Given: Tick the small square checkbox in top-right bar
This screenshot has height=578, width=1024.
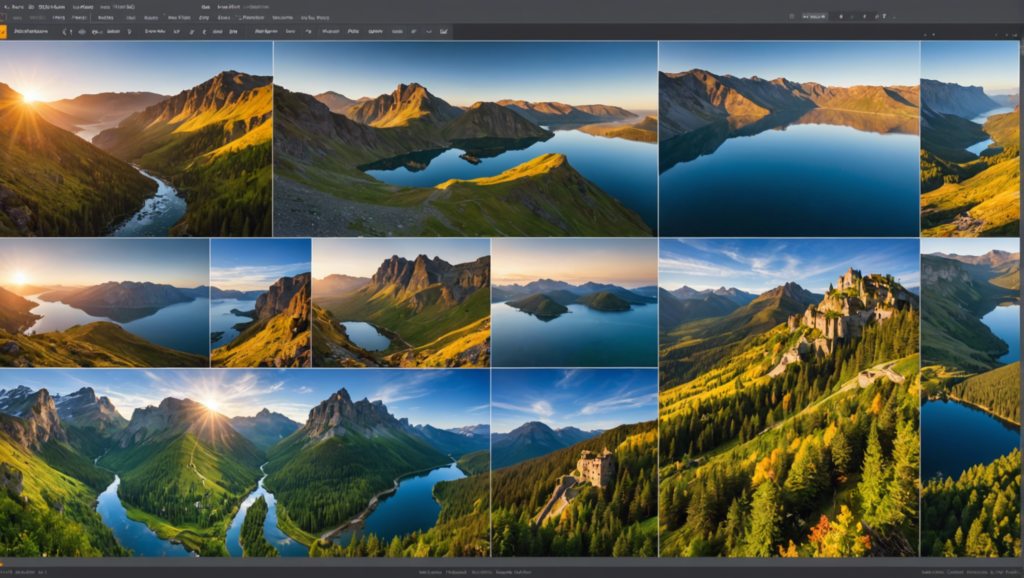Looking at the screenshot, I should pyautogui.click(x=793, y=17).
